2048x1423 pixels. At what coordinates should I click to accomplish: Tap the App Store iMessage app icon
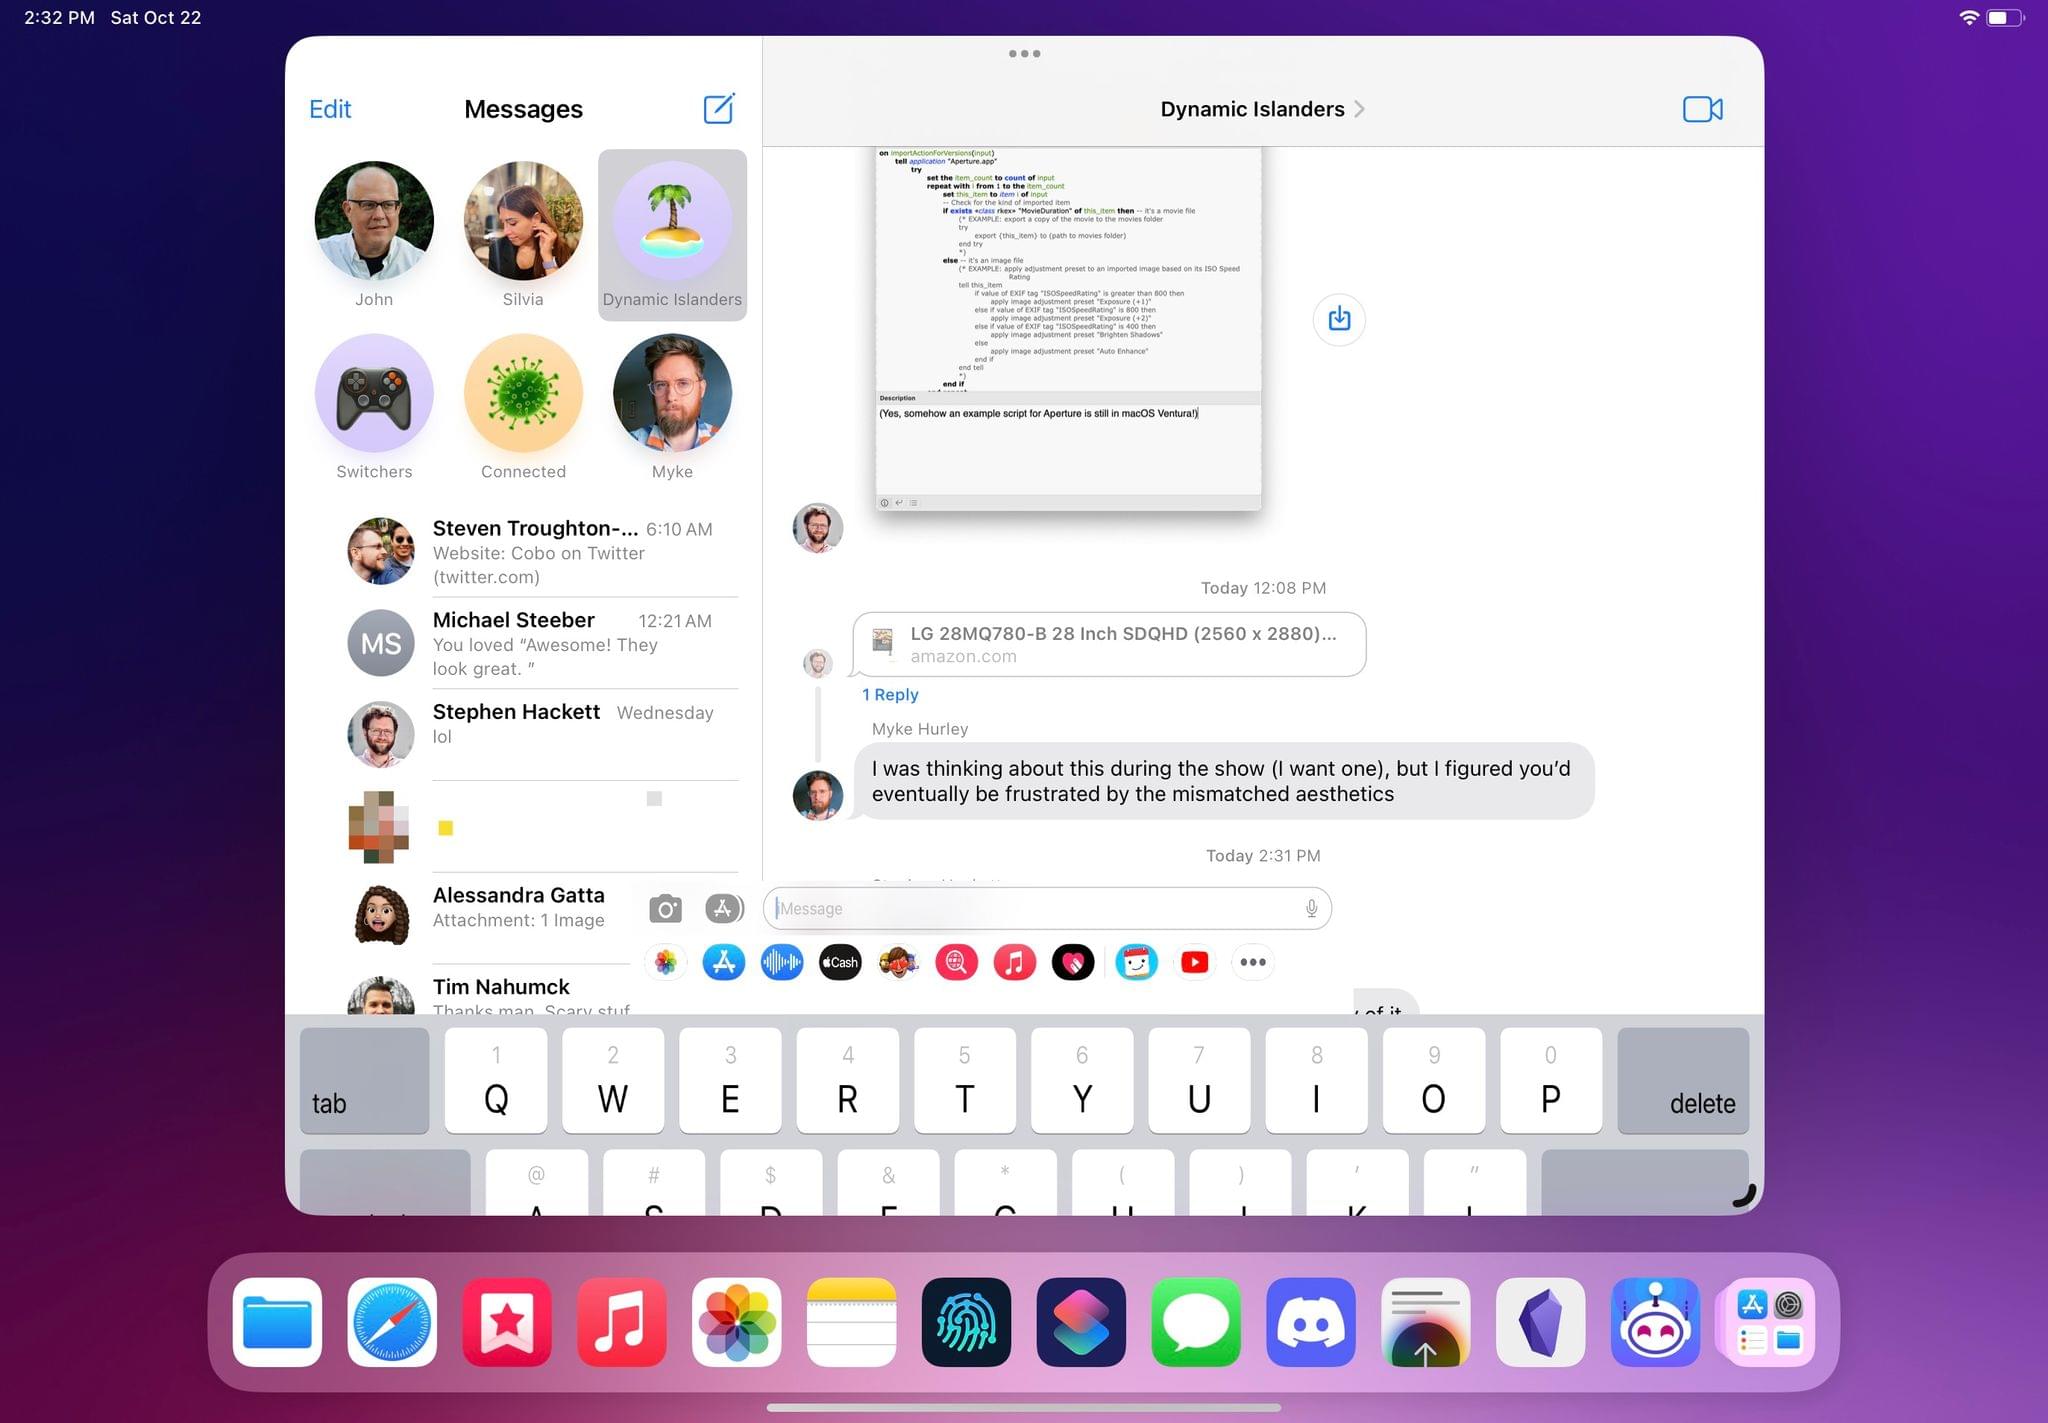(724, 962)
